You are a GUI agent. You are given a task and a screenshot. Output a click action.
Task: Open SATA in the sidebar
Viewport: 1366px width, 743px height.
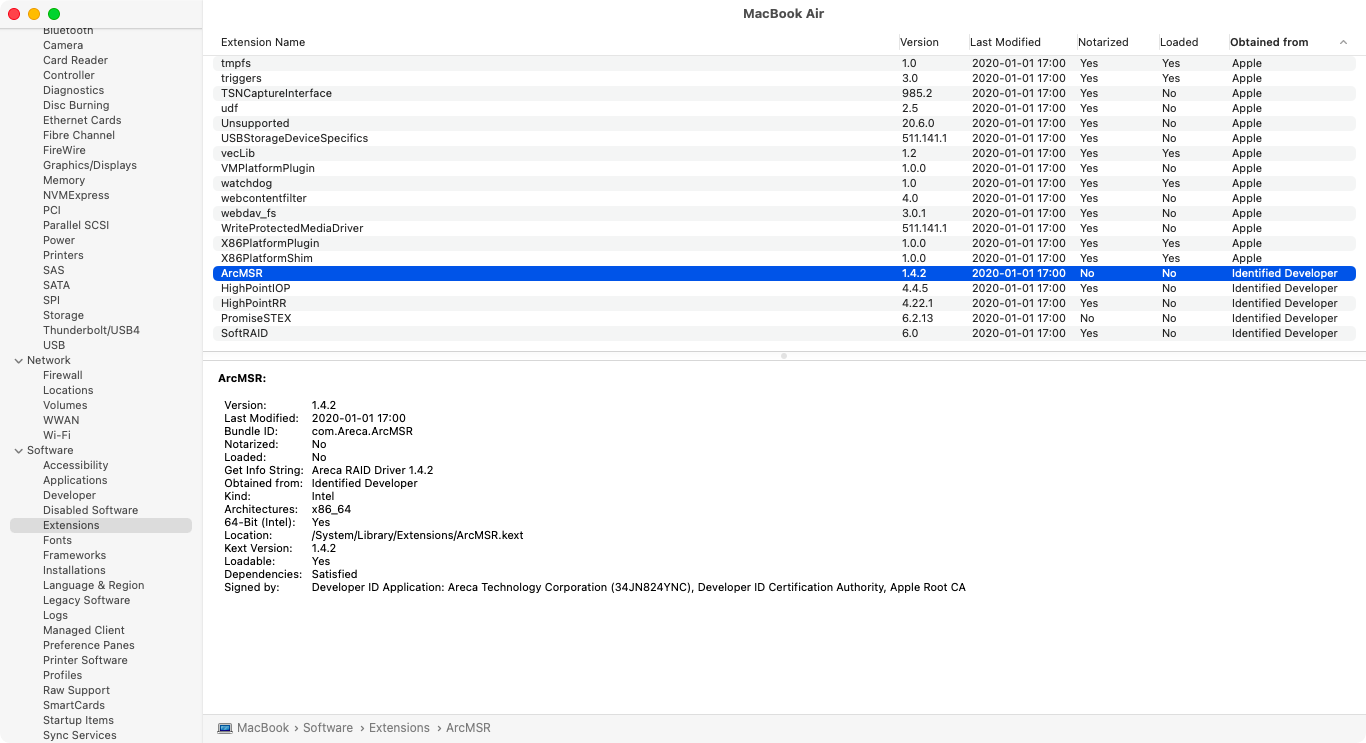pos(56,285)
